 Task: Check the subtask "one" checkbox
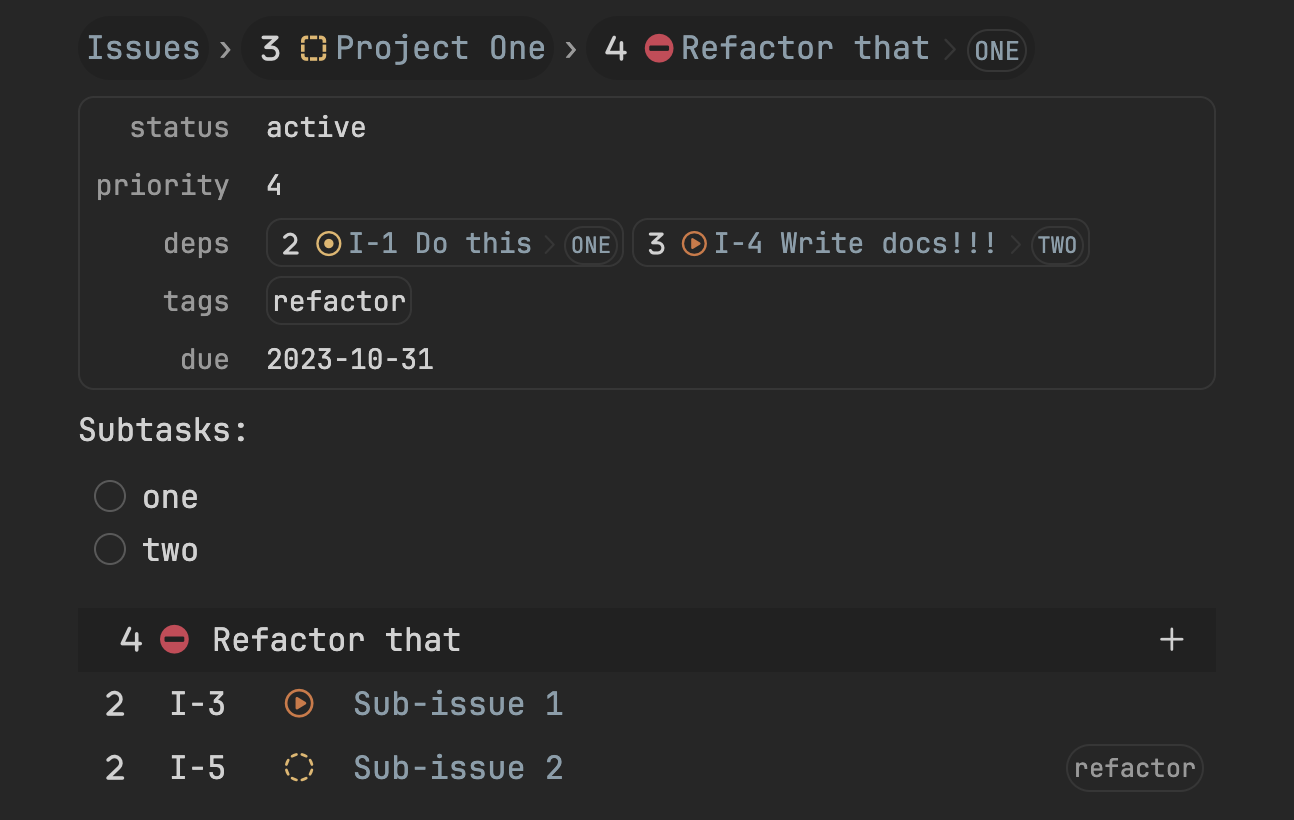(110, 497)
